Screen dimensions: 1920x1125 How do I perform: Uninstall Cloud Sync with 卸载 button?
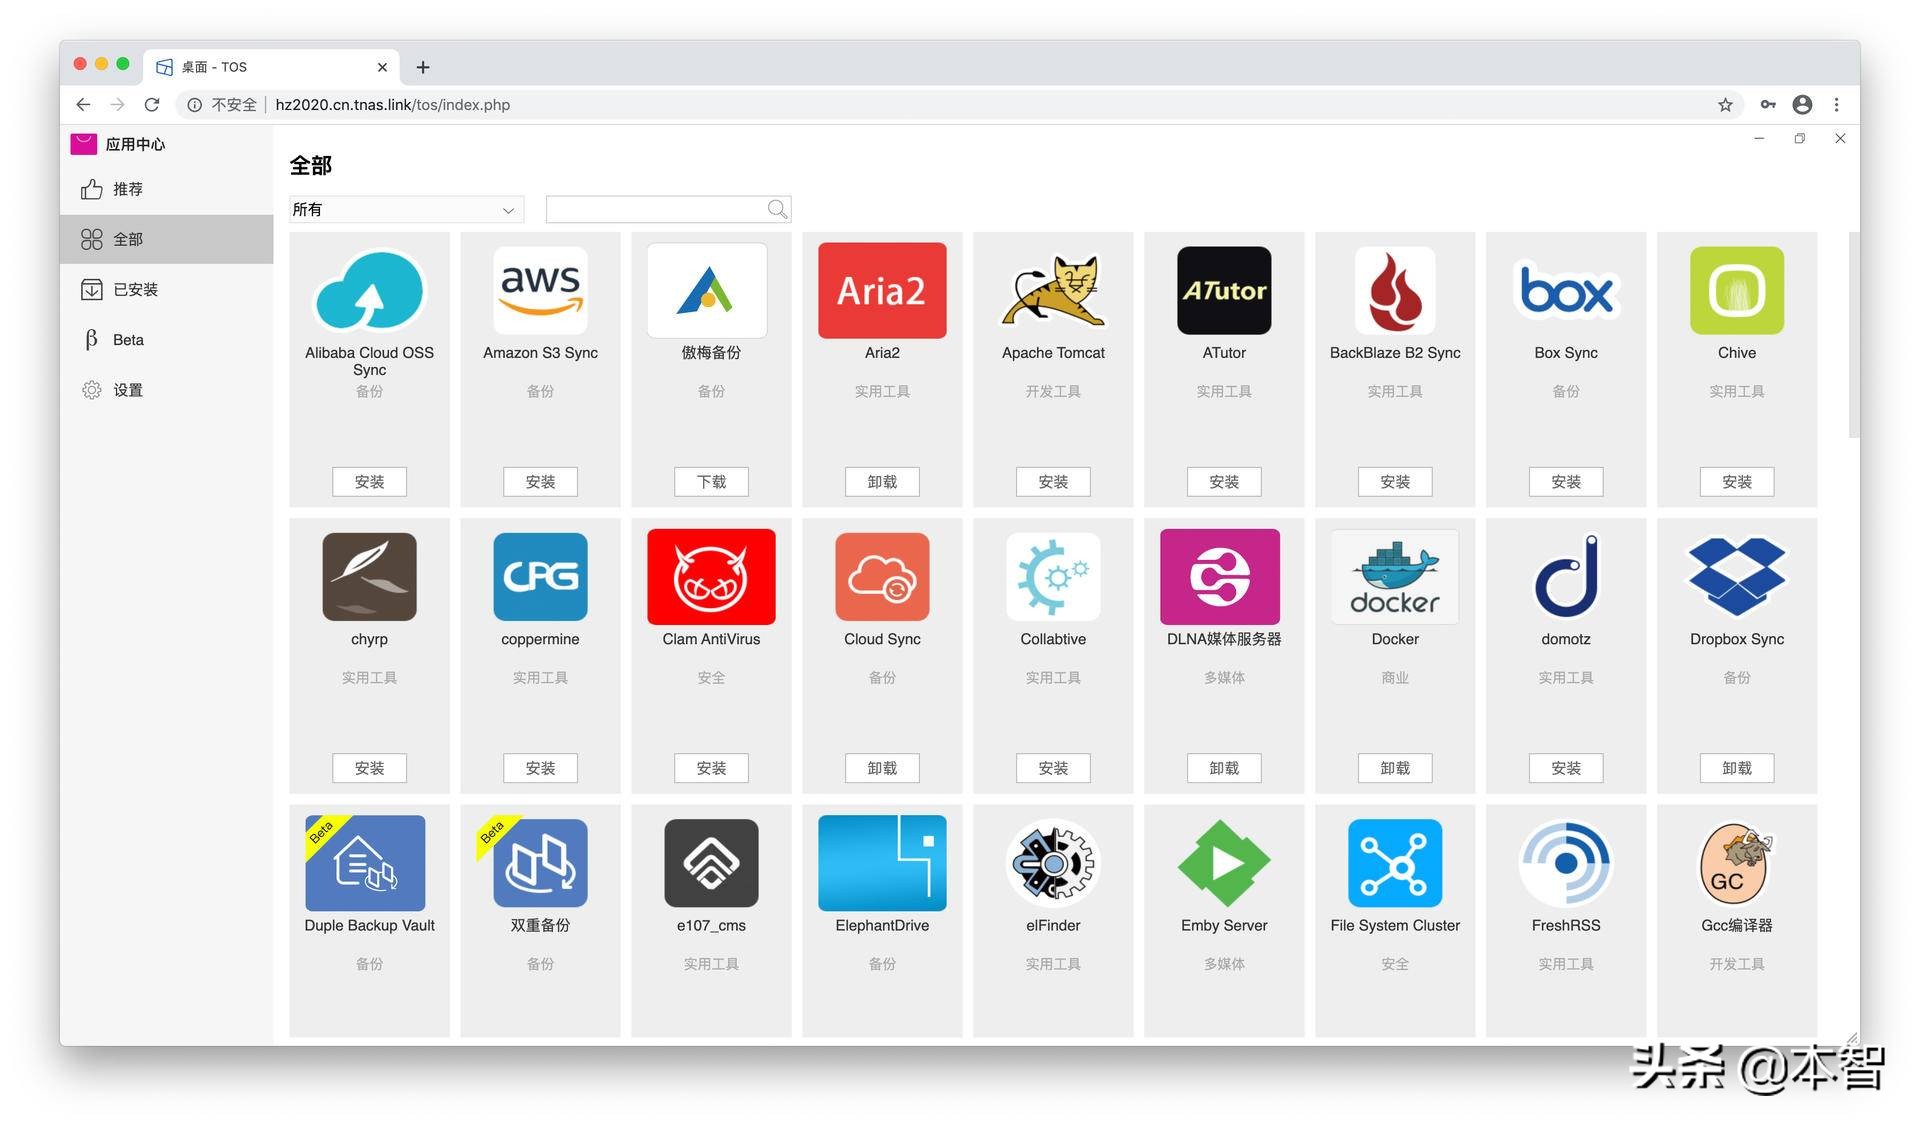881,768
